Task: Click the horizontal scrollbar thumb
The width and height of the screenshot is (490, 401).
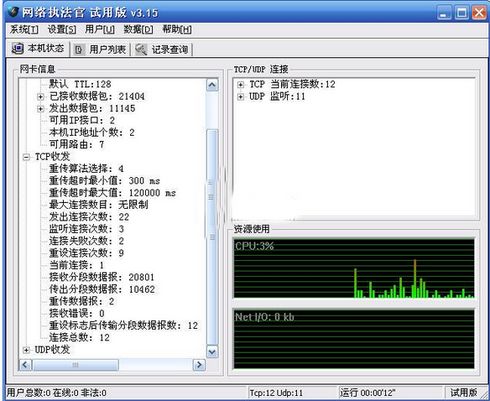Action: click(x=75, y=365)
